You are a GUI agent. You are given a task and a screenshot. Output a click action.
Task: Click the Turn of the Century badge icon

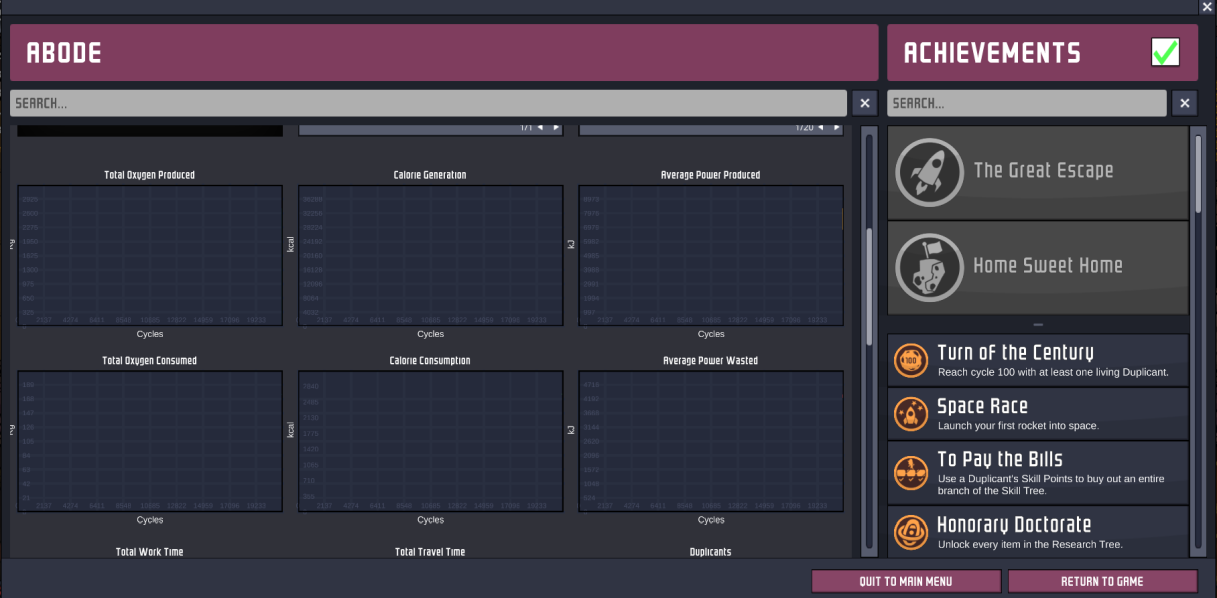coord(911,360)
